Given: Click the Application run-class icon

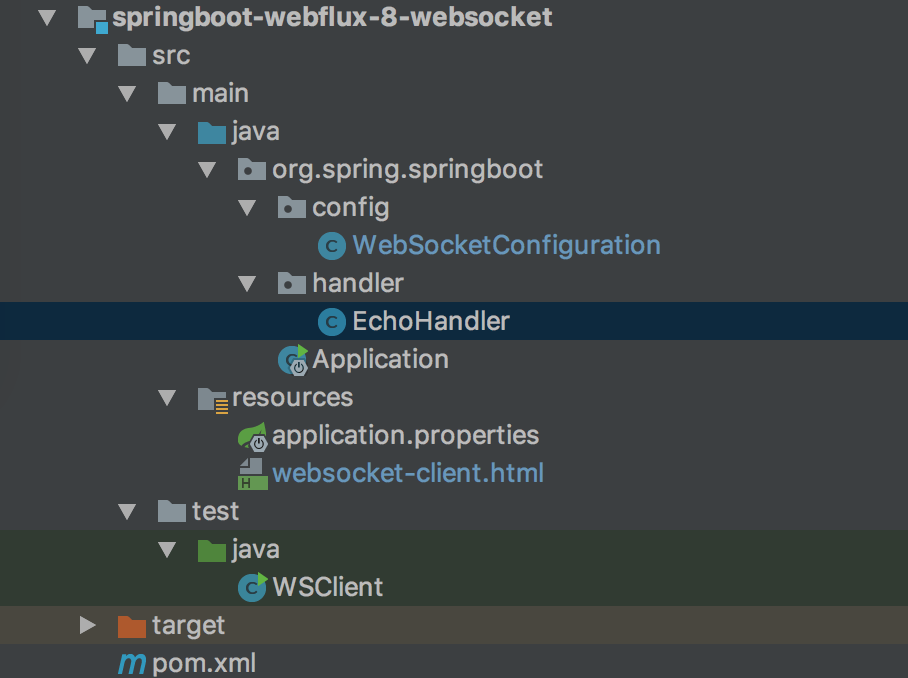Looking at the screenshot, I should click(292, 360).
